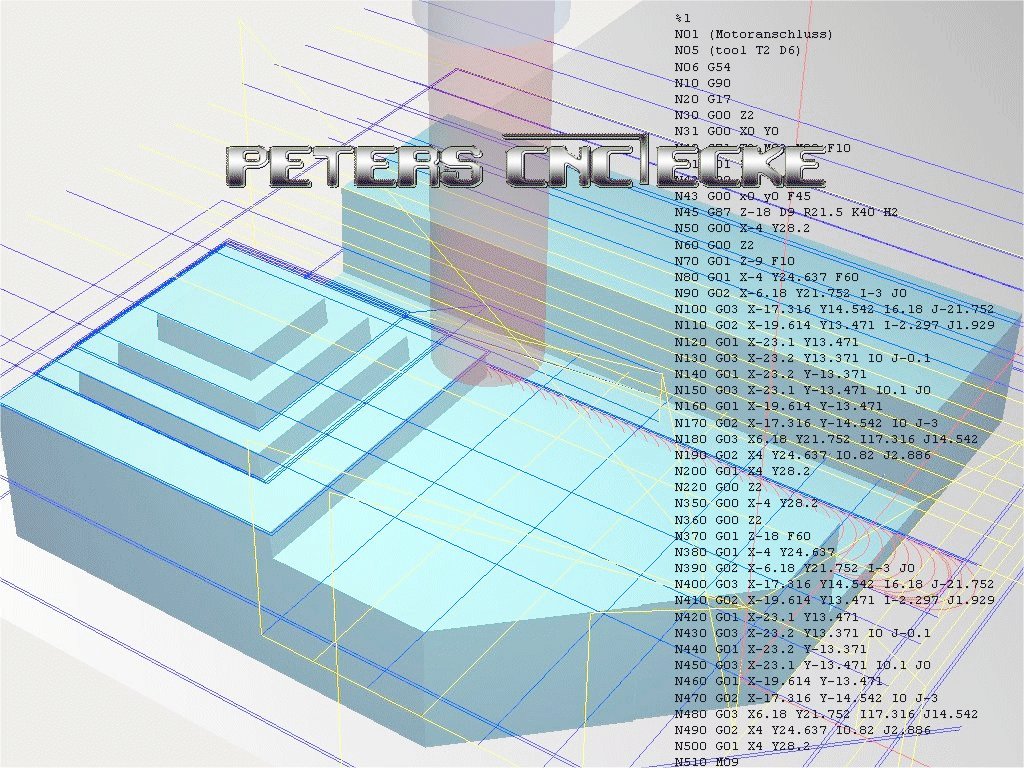Select the line "N470 G02 X-17.316 Y-14.542 I0 J-3"
Screen dimensions: 1024x768
pyautogui.click(x=806, y=698)
